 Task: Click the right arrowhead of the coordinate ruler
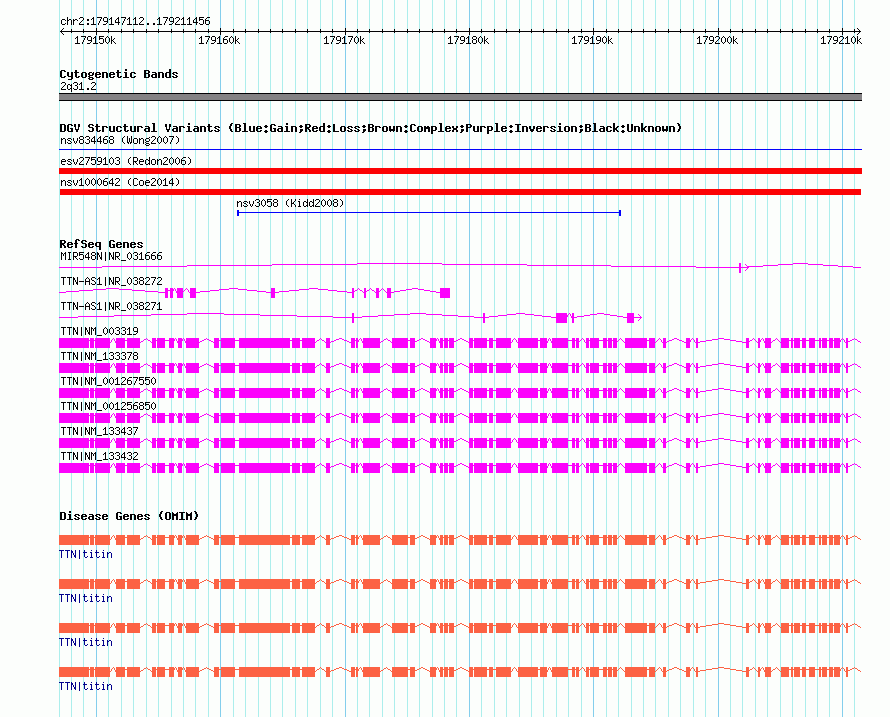(x=859, y=31)
